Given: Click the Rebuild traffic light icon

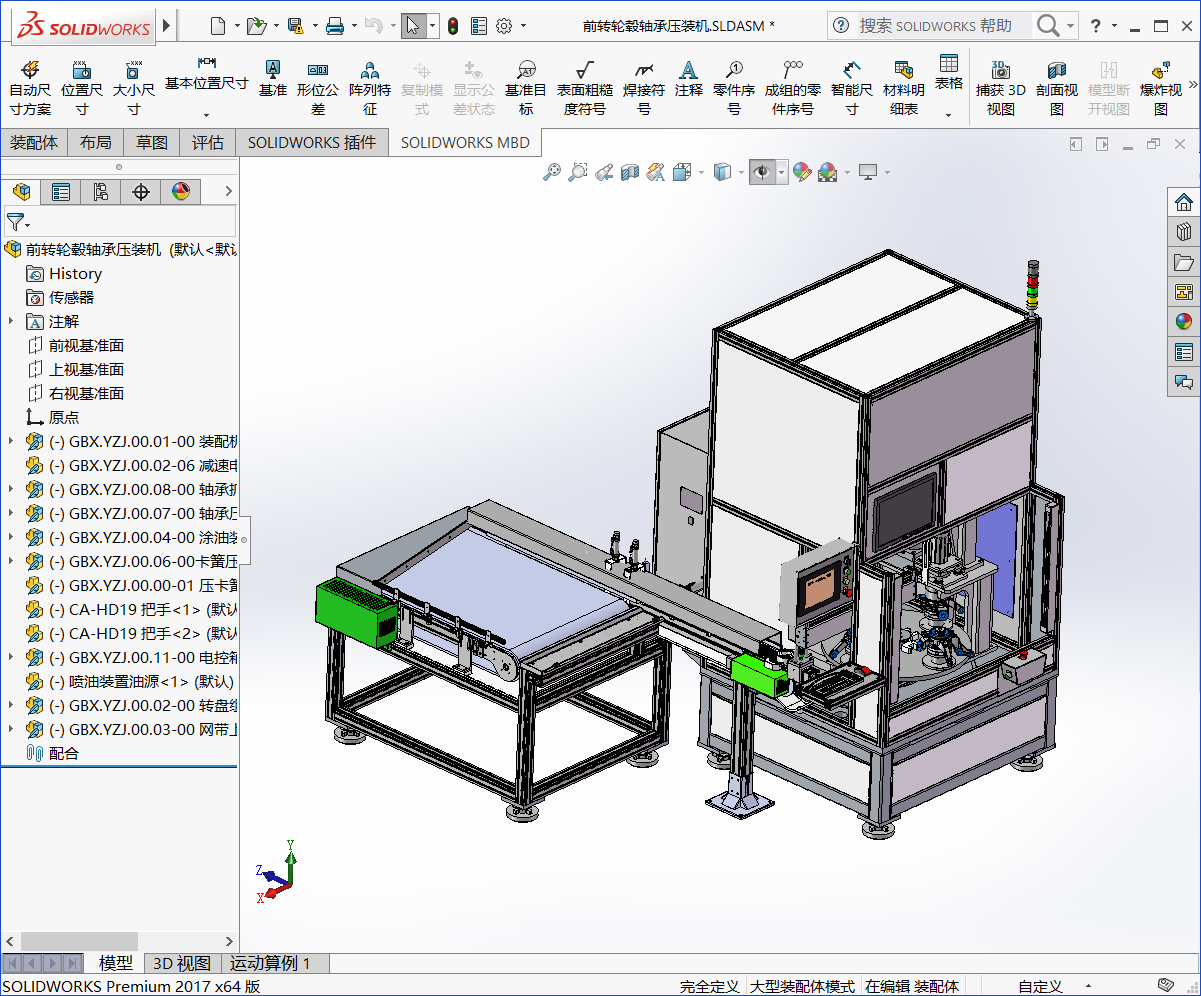Looking at the screenshot, I should [453, 26].
